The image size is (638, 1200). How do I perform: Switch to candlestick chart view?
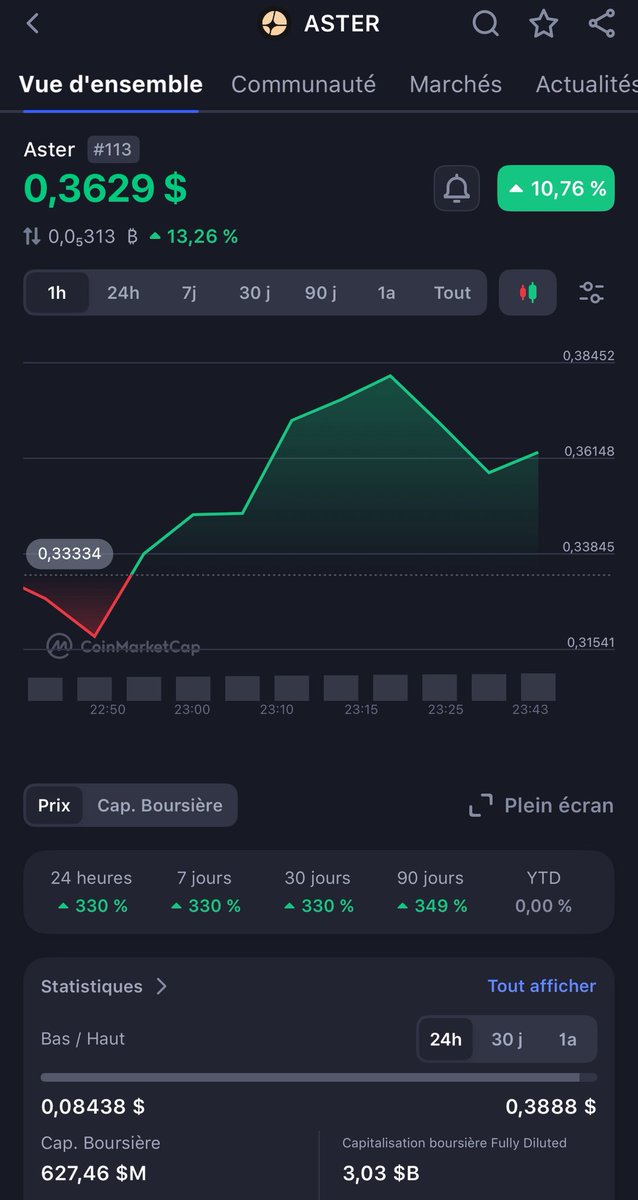point(527,293)
